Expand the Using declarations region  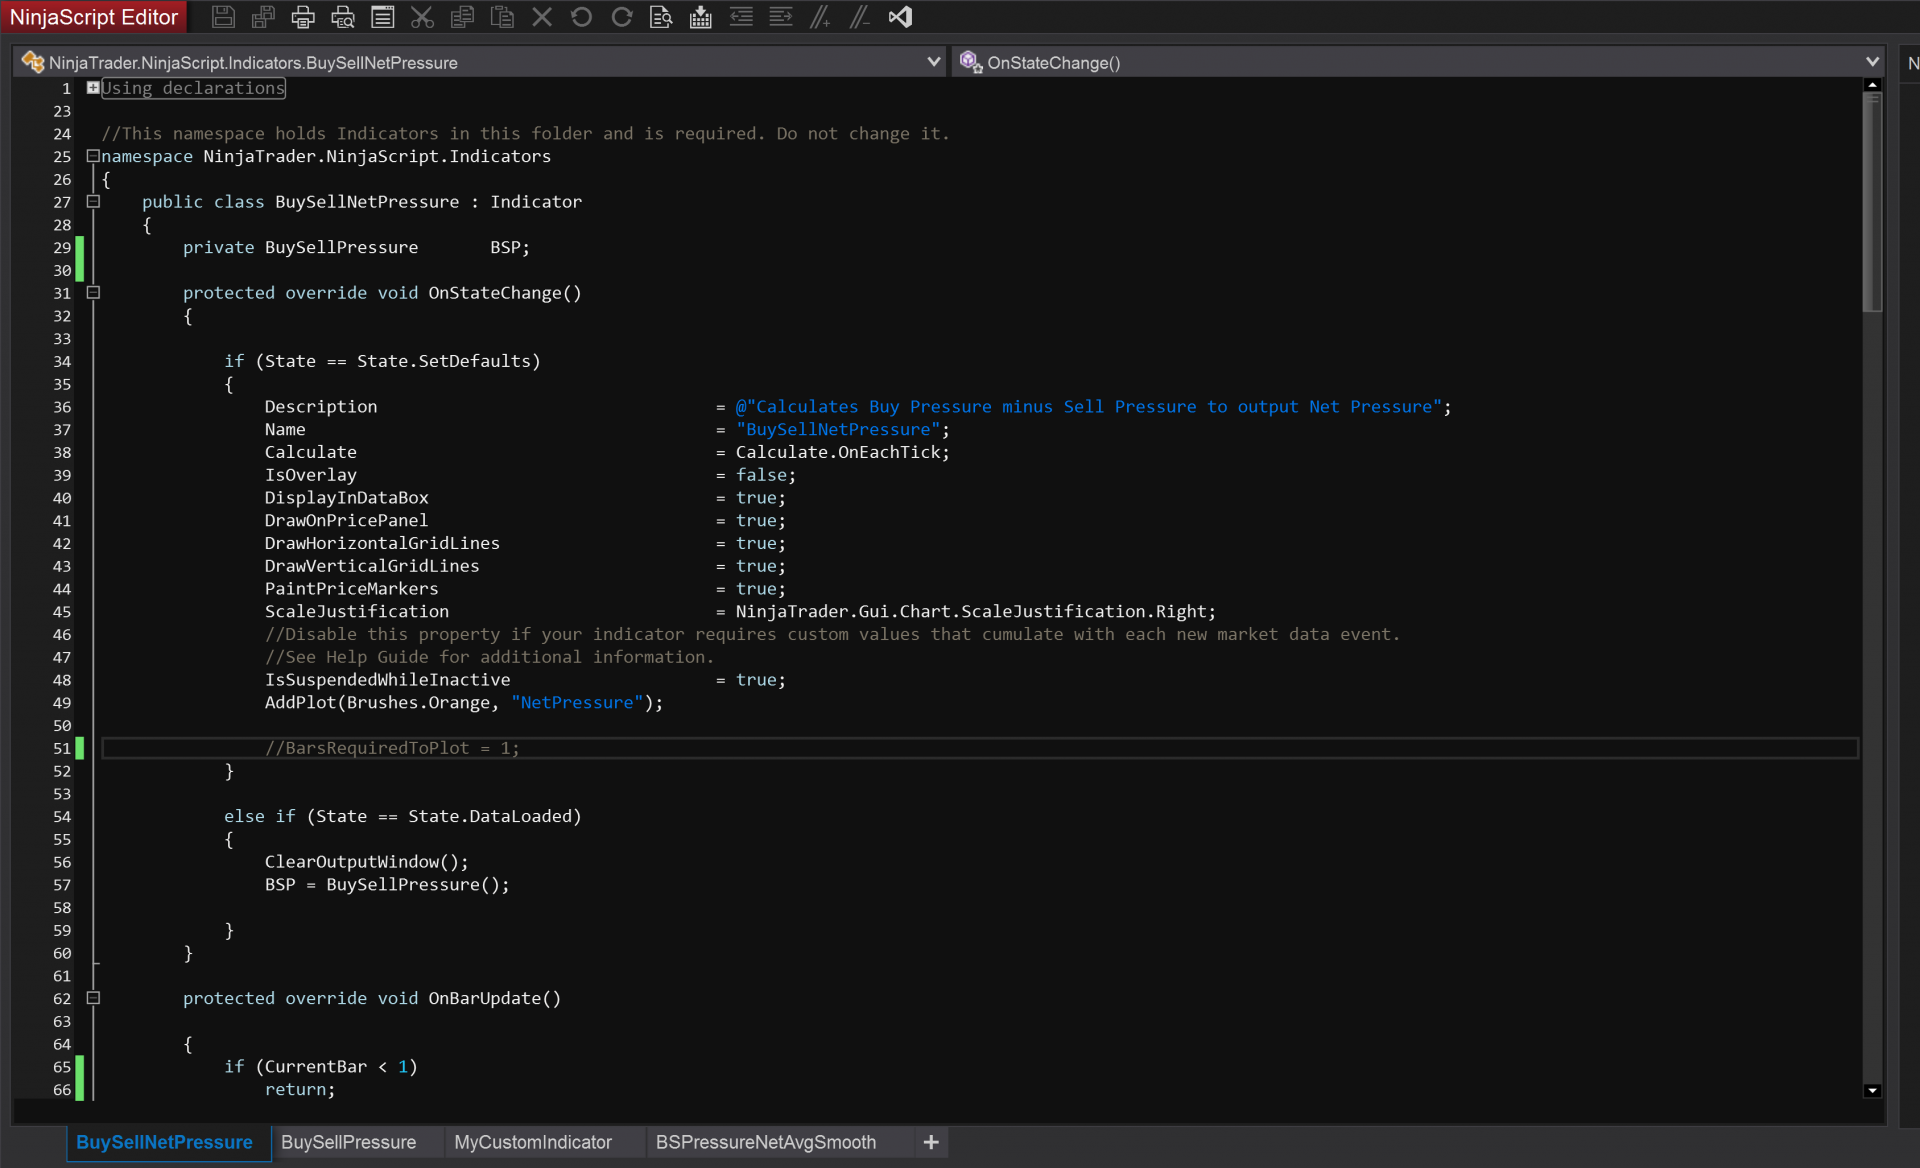[x=93, y=88]
